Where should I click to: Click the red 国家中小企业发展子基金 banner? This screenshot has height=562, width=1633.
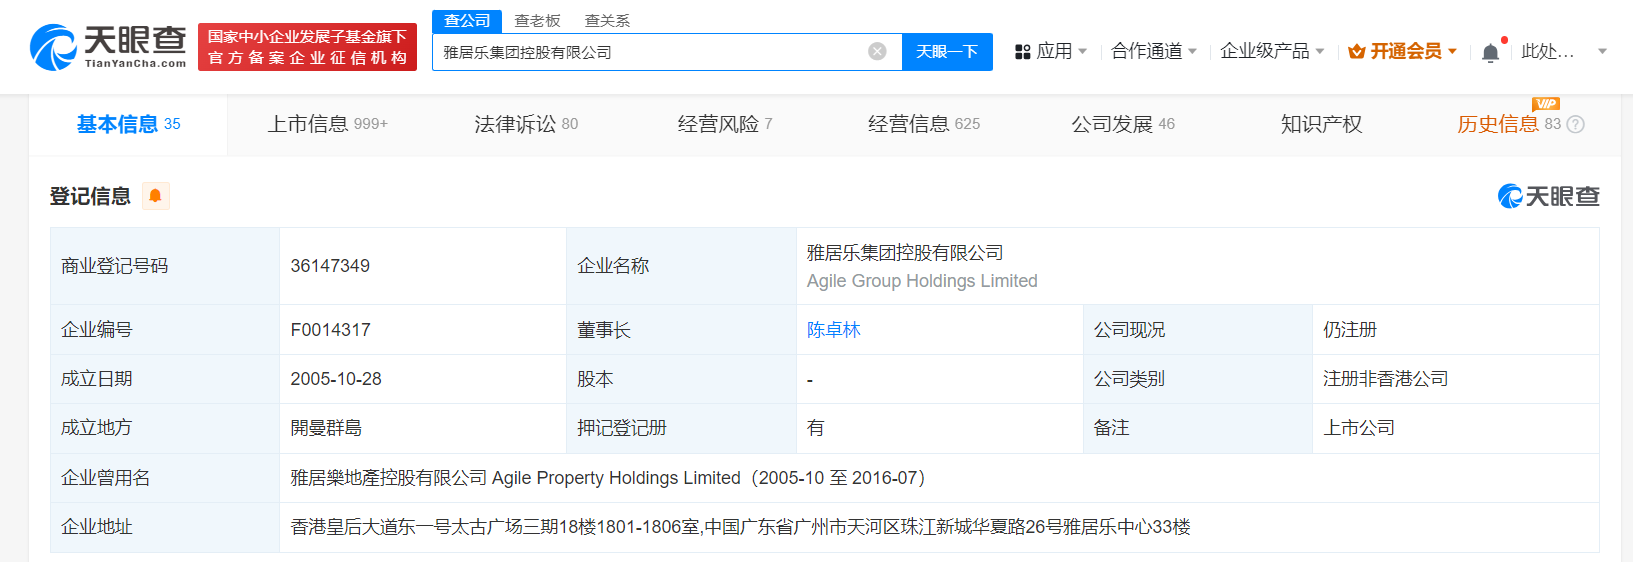307,47
